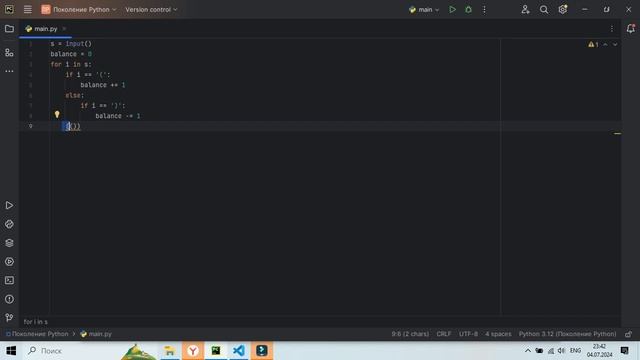Switch ENG keyboard language indicator
This screenshot has height=360, width=640.
(x=575, y=351)
